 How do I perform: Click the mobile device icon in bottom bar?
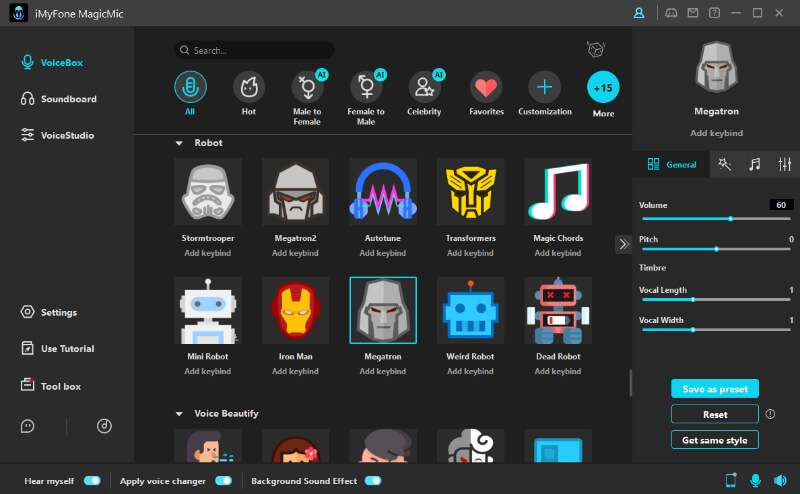pos(731,480)
